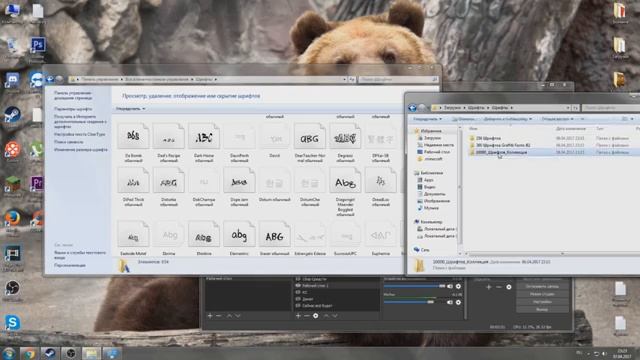
Task: Open the Изображения library
Action: pyautogui.click(x=433, y=201)
